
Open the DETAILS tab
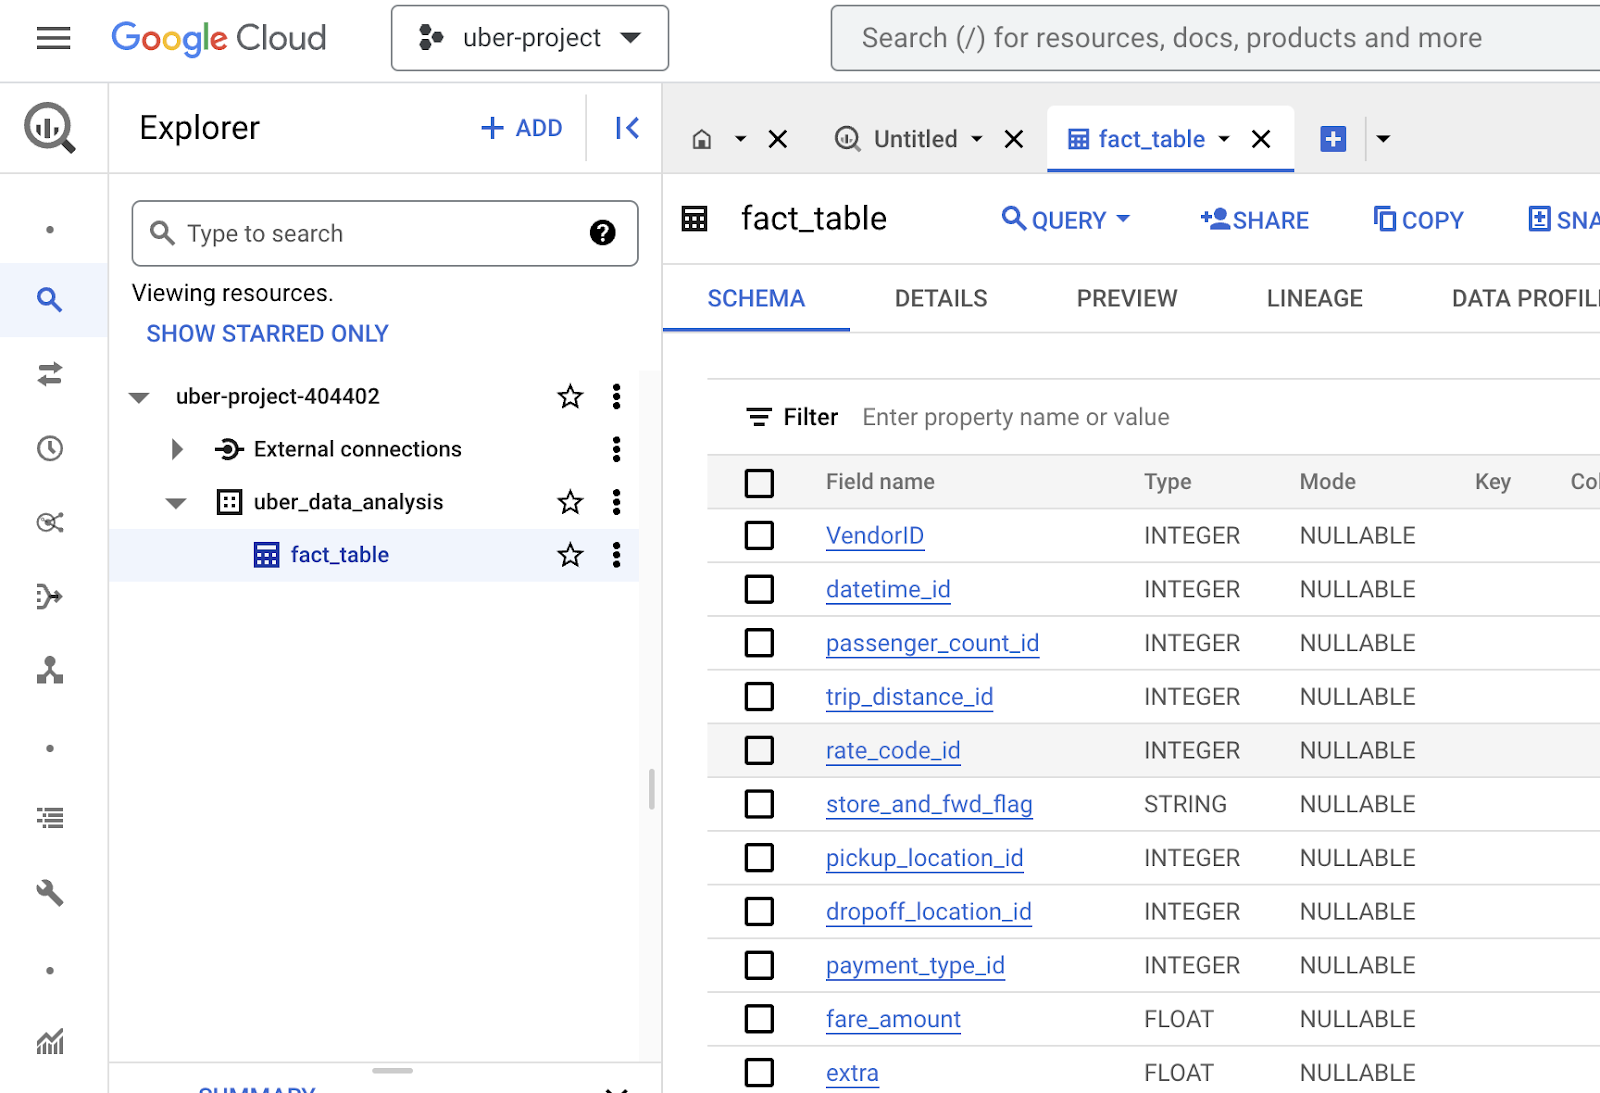point(940,299)
